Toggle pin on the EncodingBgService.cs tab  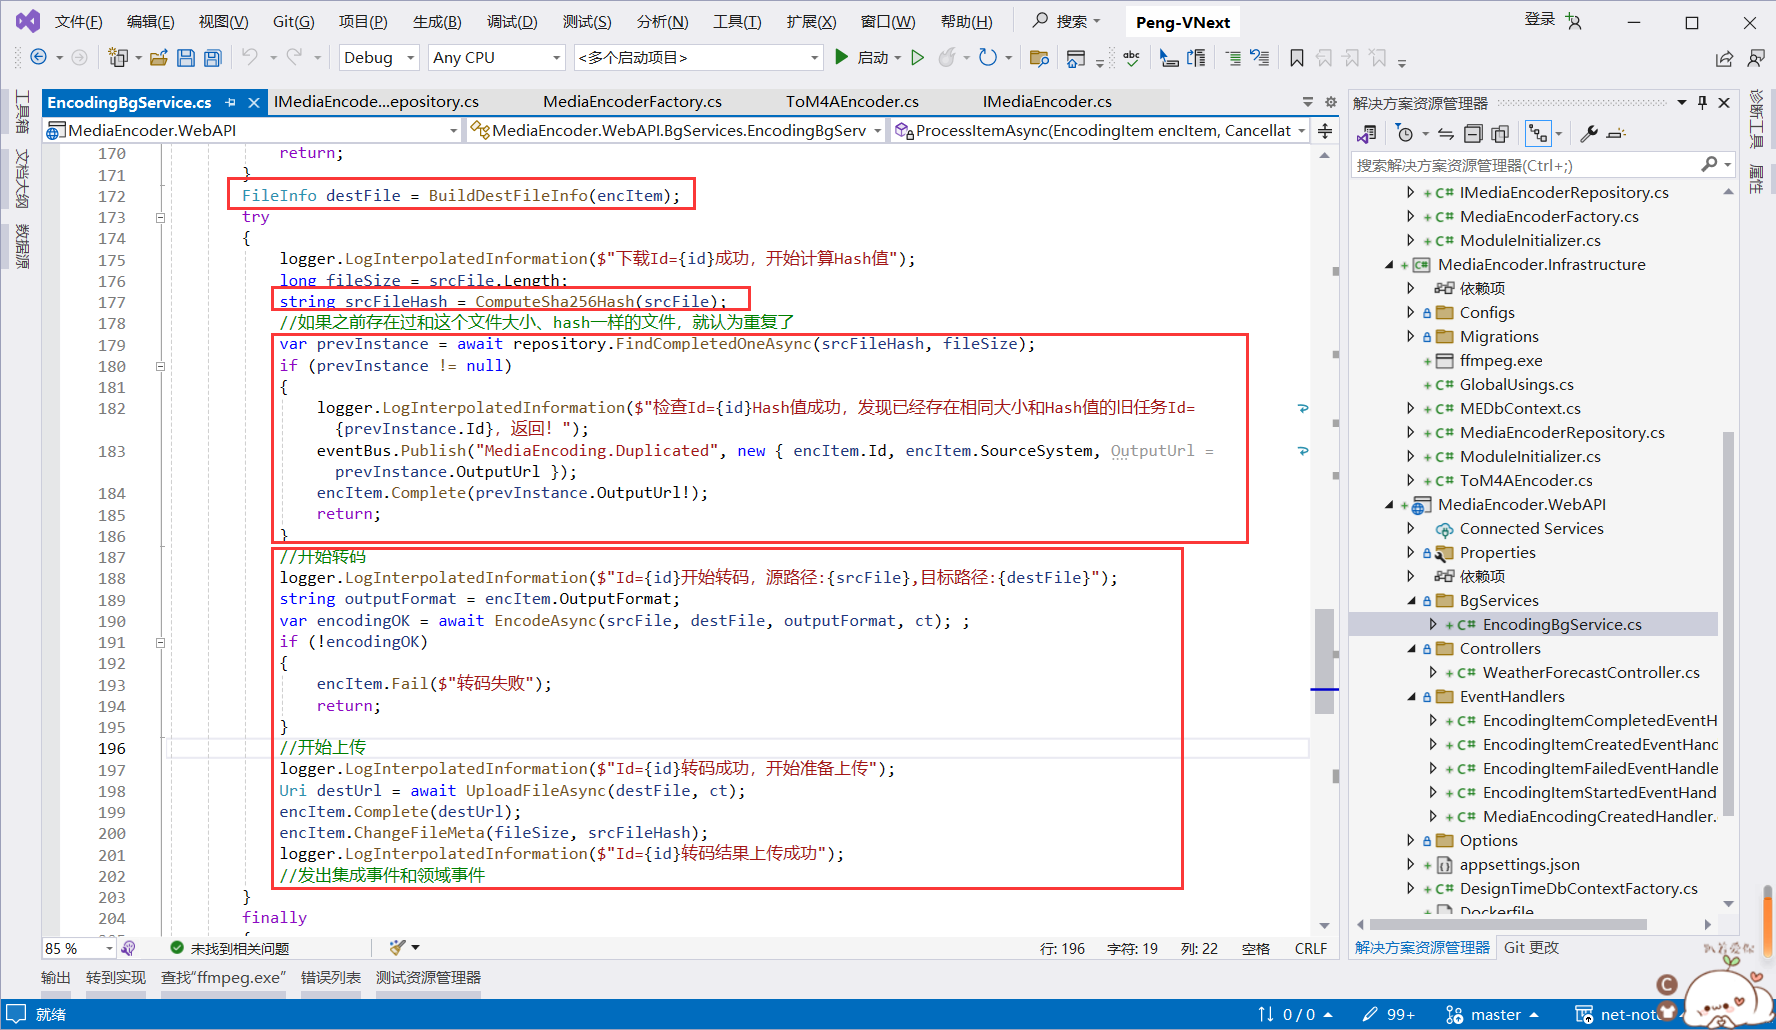231,102
